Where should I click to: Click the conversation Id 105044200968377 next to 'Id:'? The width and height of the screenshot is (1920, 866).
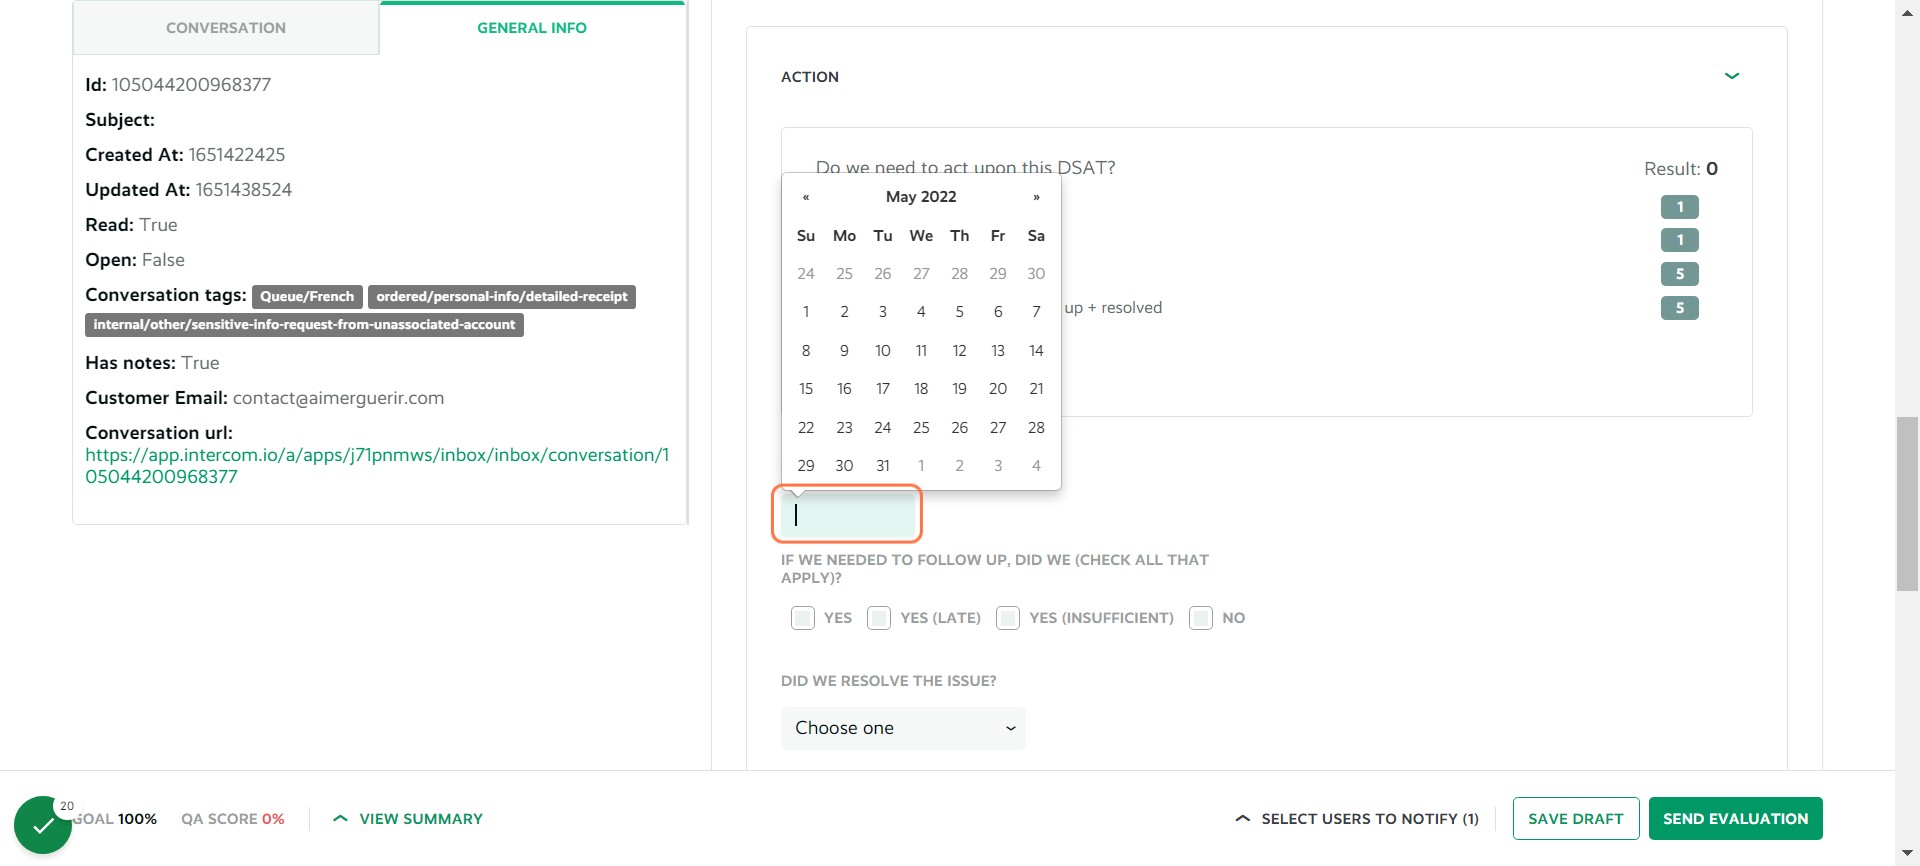pos(191,85)
